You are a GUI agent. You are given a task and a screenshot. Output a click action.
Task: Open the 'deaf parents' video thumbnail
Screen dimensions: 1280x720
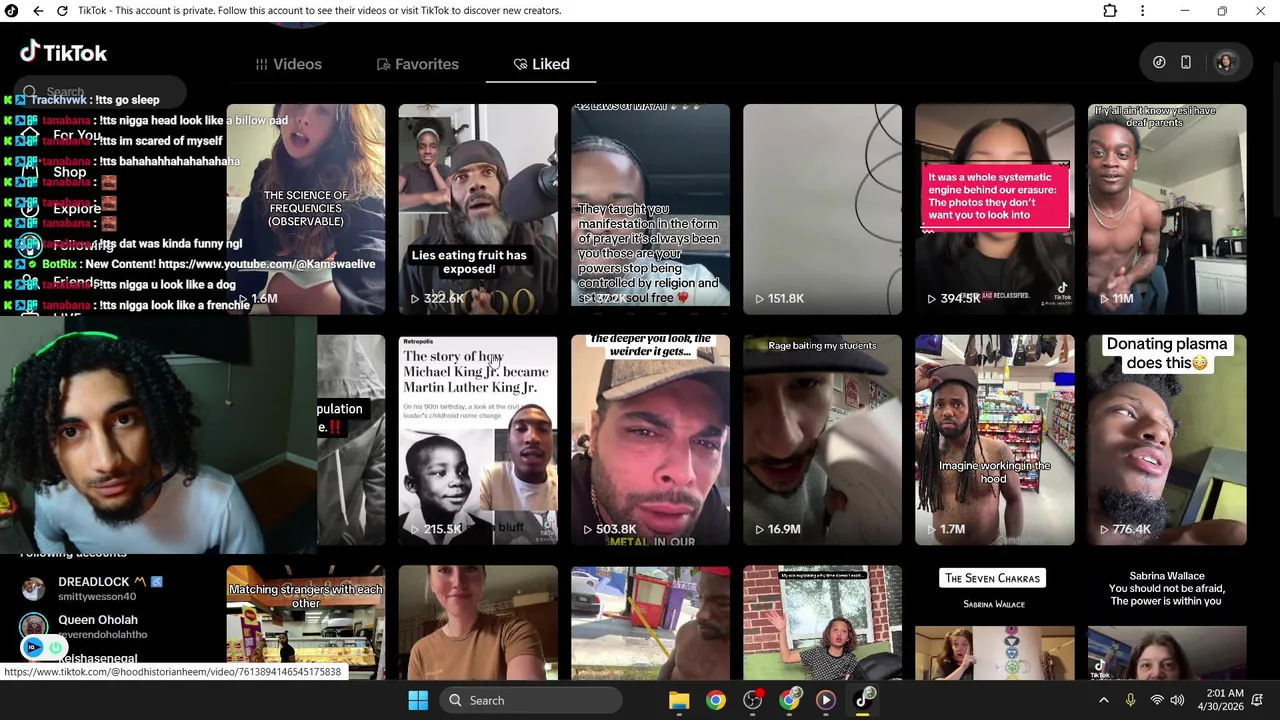(x=1167, y=209)
